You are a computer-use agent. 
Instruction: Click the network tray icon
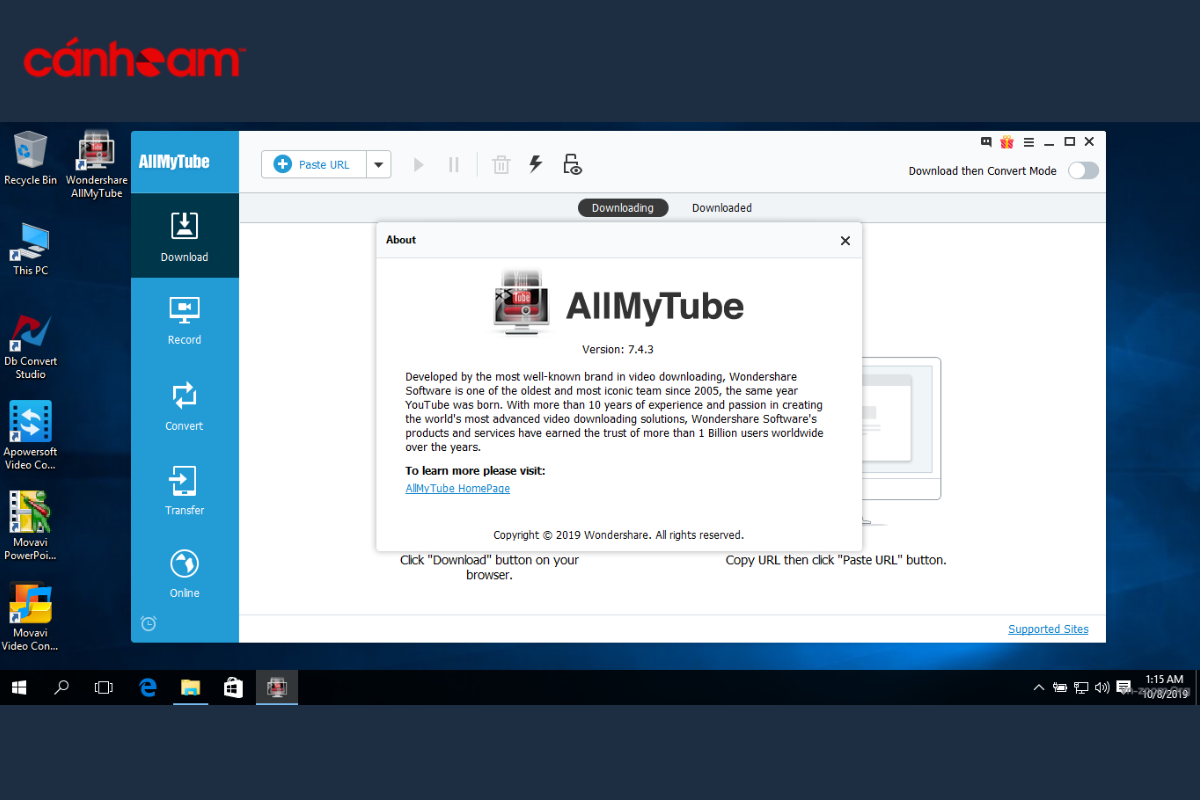1081,687
